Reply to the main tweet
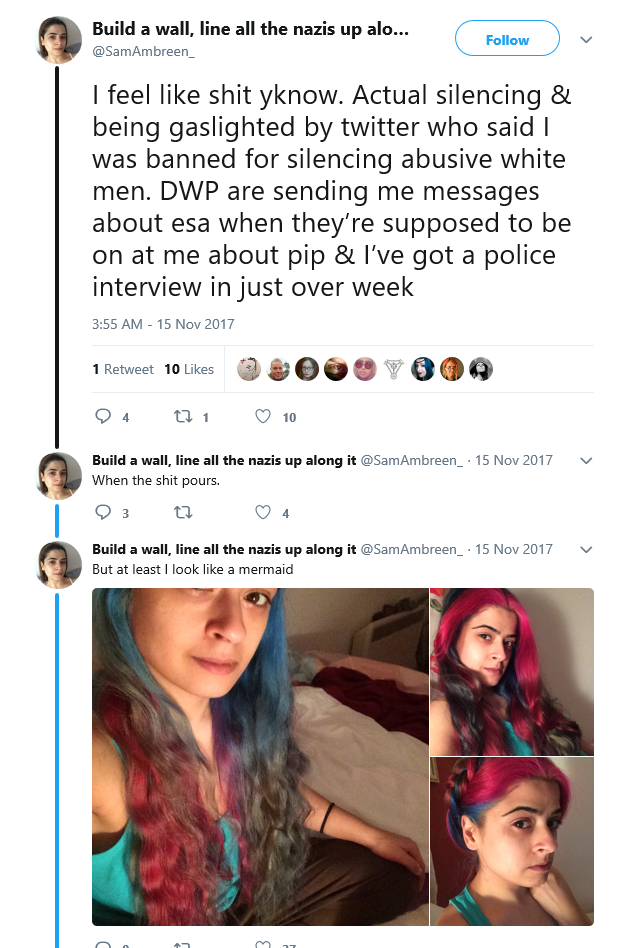 pos(103,417)
